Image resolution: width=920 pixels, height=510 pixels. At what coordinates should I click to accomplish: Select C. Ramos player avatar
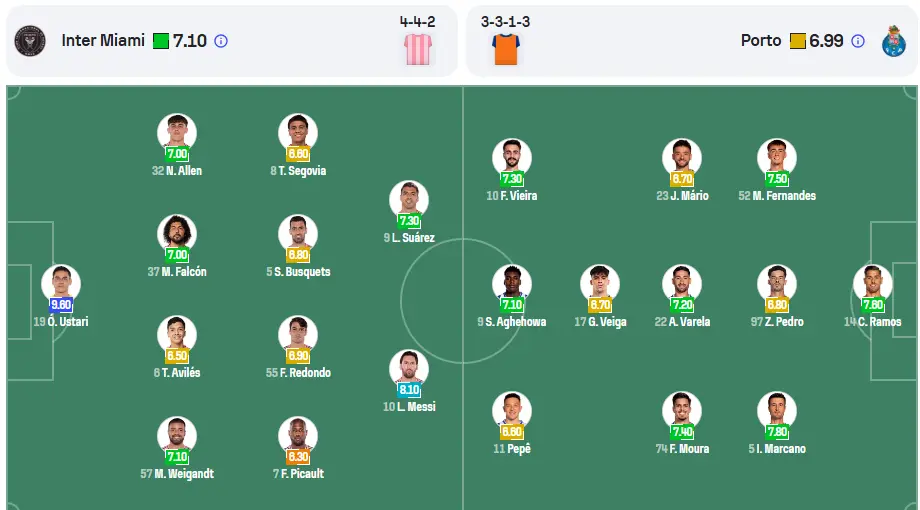click(x=872, y=284)
